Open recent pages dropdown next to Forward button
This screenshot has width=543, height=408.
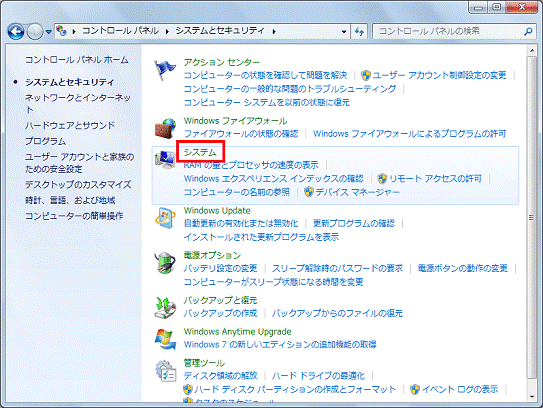click(x=48, y=32)
